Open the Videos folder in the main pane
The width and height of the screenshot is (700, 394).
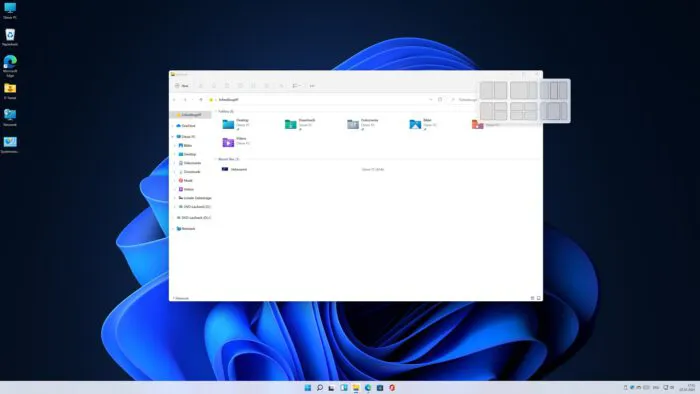coord(236,141)
